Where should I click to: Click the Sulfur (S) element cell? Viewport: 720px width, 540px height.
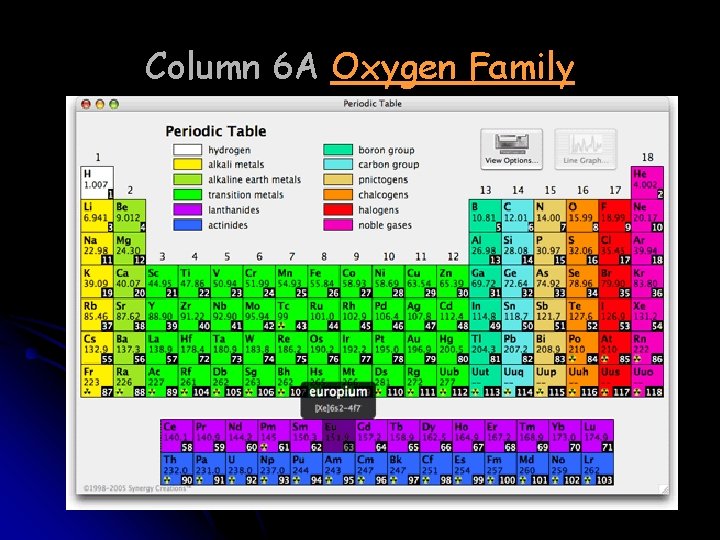click(583, 249)
